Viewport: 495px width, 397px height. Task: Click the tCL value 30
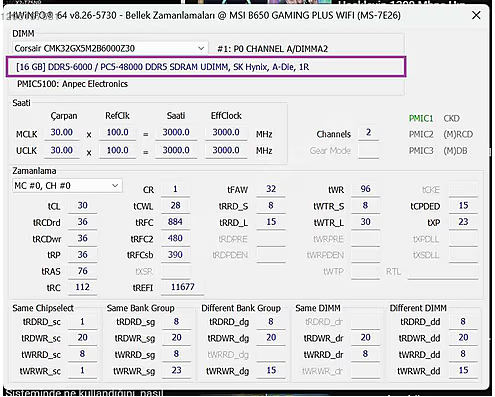pyautogui.click(x=83, y=206)
